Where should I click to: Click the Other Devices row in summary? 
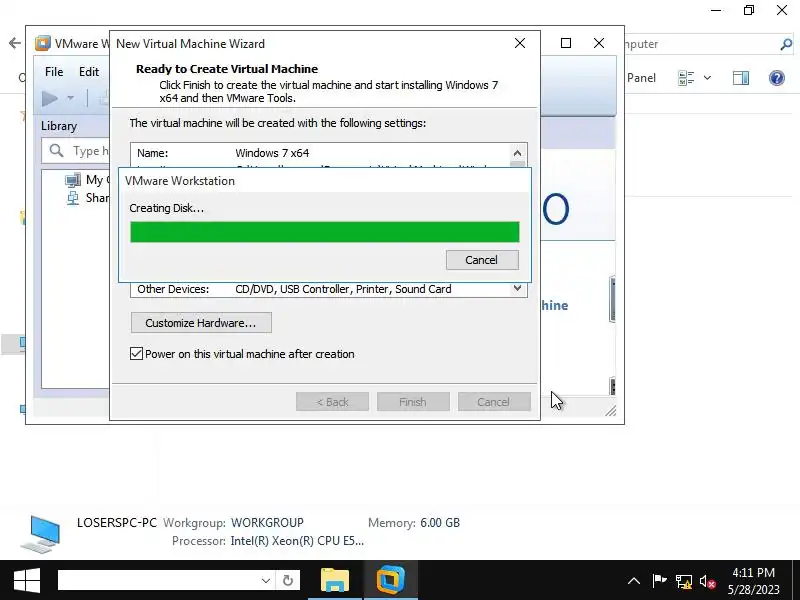coord(319,289)
